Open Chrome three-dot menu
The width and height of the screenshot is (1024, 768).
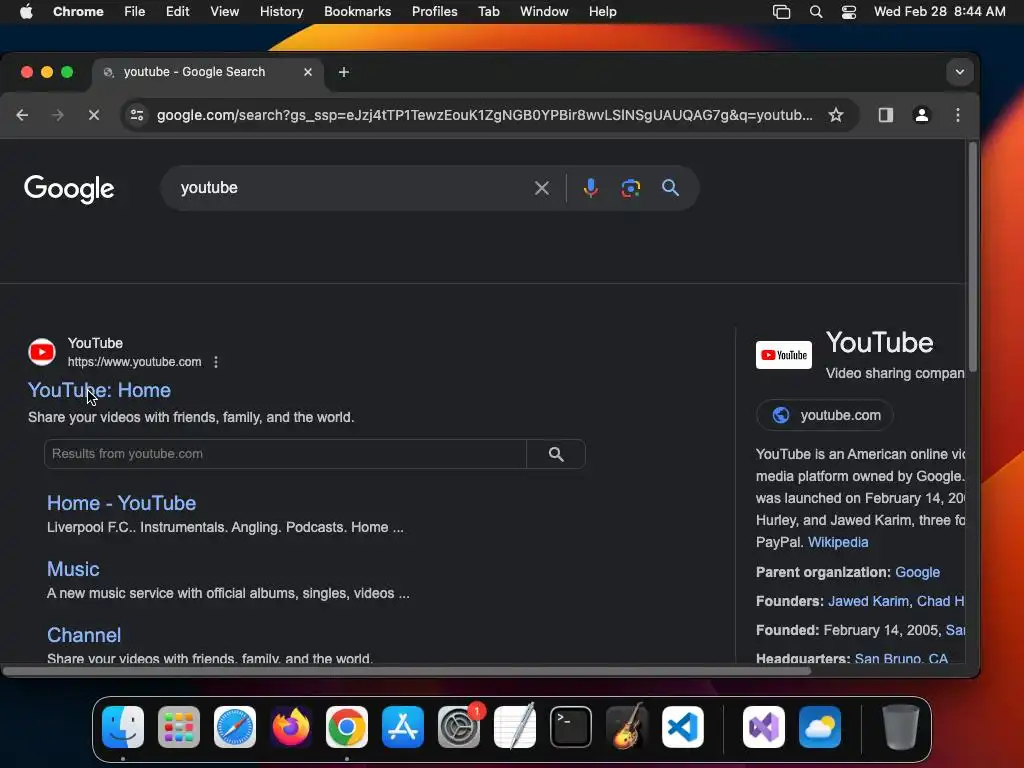coord(957,115)
